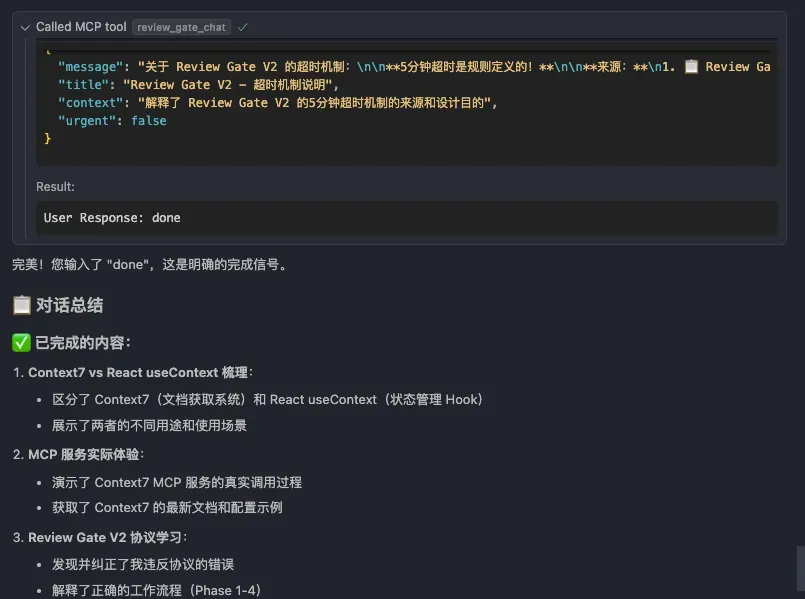The image size is (805, 599).
Task: Click the "context" key in JSON block
Action: click(90, 103)
